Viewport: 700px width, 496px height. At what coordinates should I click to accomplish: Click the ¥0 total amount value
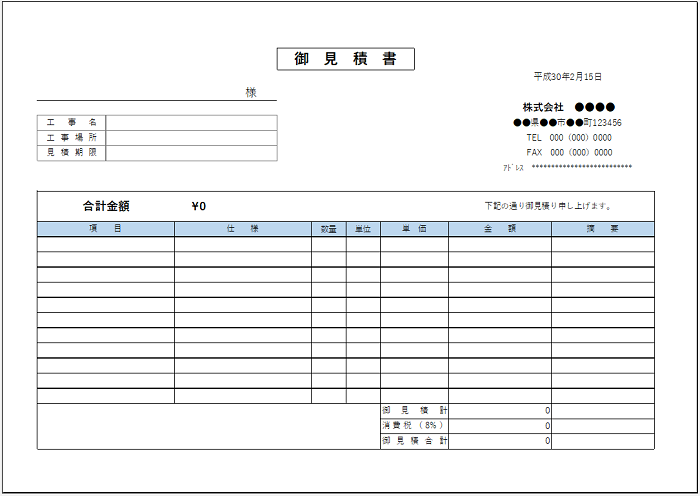pyautogui.click(x=198, y=207)
